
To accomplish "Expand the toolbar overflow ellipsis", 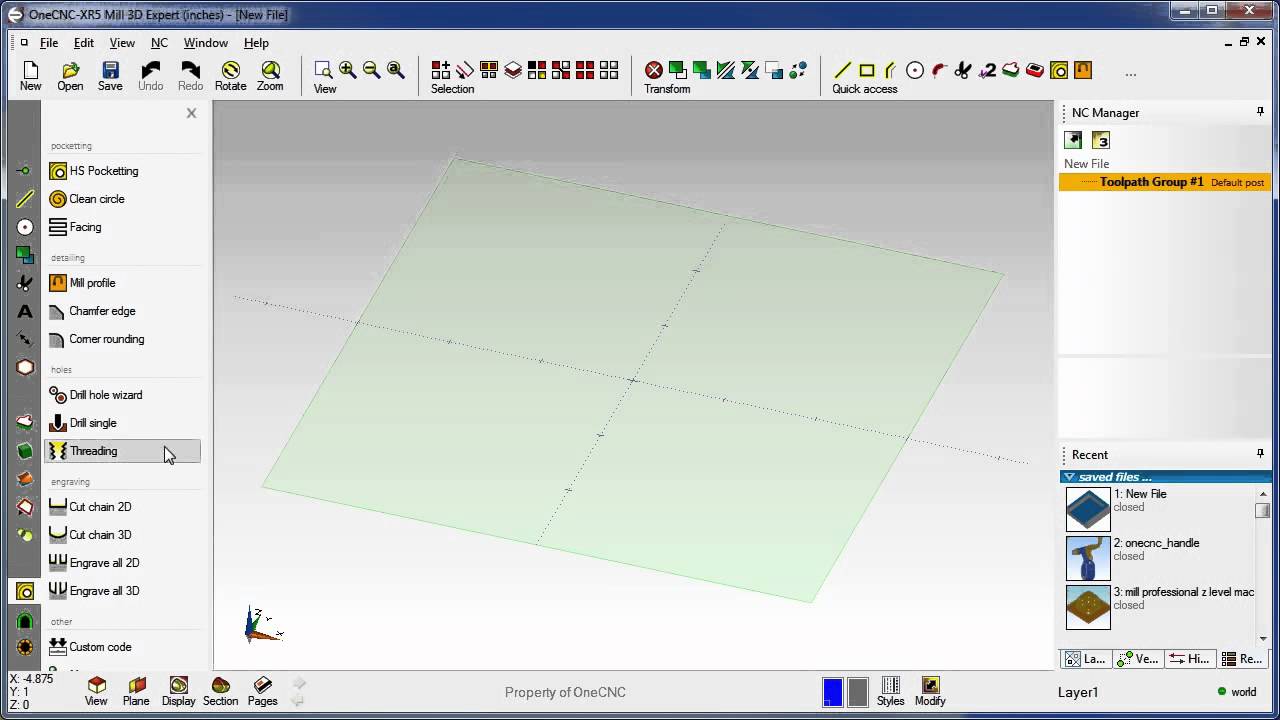I will pos(1131,74).
